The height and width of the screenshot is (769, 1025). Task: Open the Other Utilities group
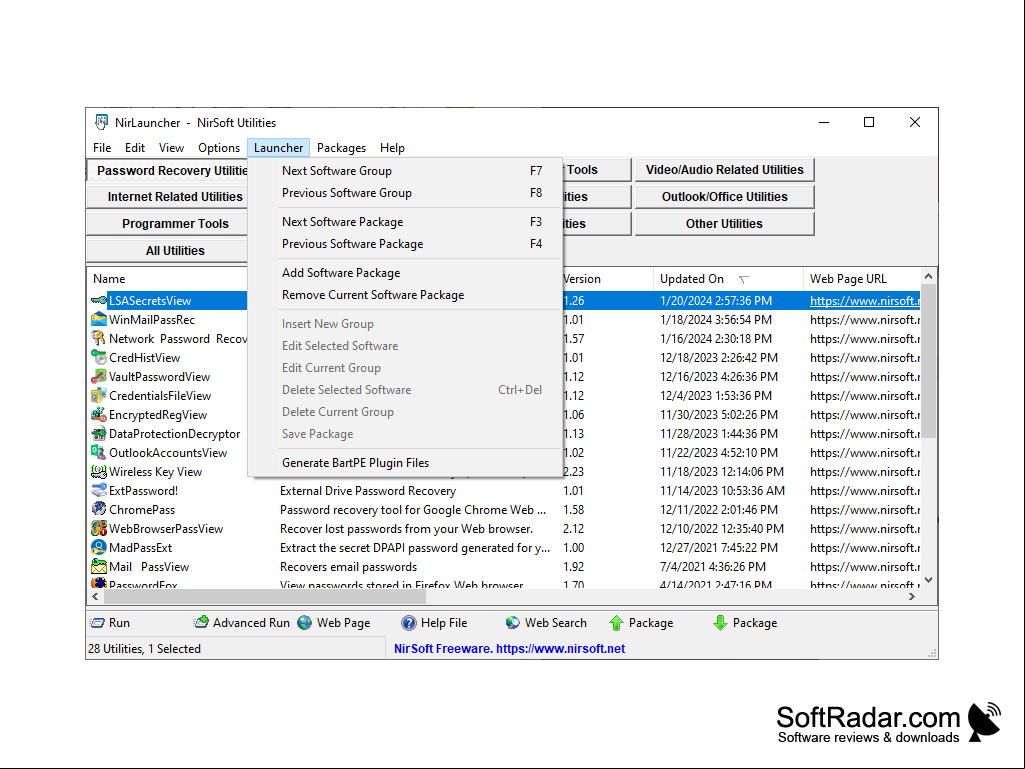tap(725, 224)
